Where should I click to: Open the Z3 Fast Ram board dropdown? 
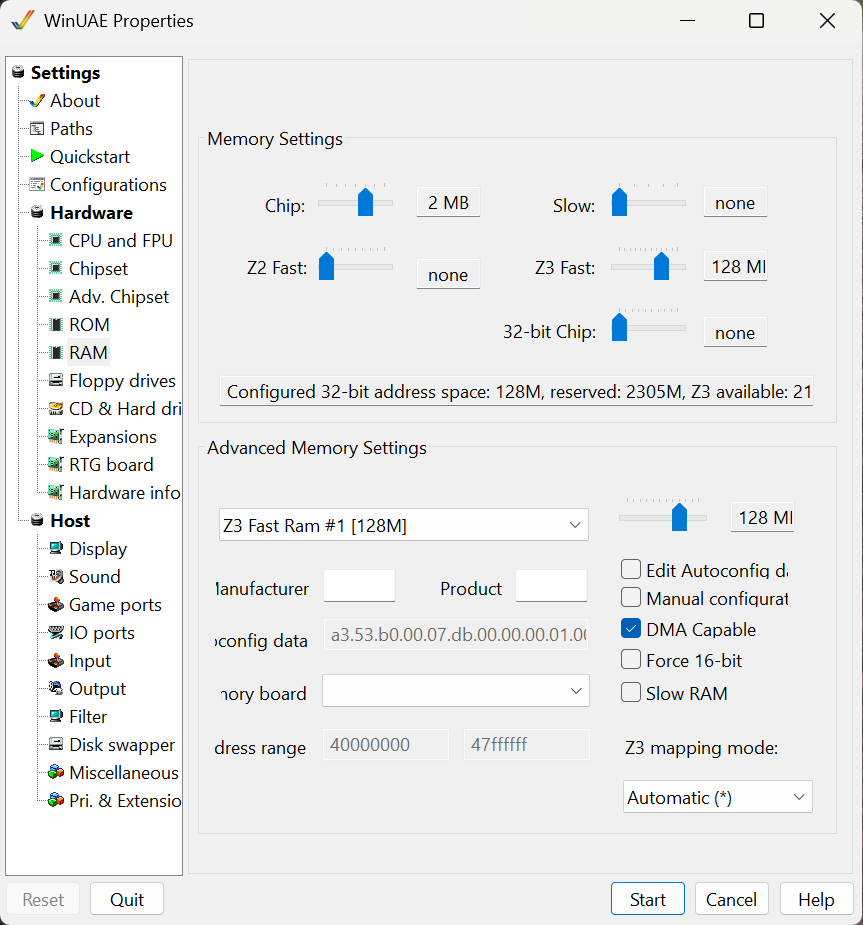[x=404, y=525]
